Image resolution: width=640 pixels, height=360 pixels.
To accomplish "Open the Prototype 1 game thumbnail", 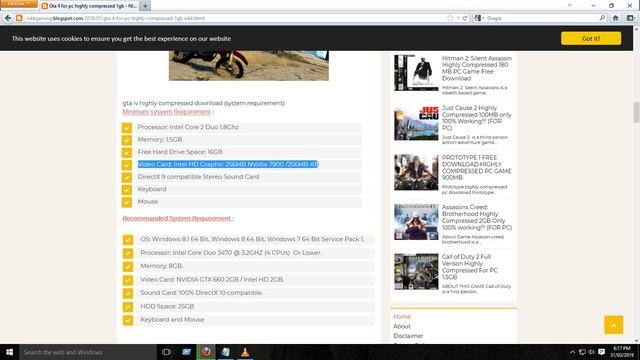I will [x=416, y=172].
